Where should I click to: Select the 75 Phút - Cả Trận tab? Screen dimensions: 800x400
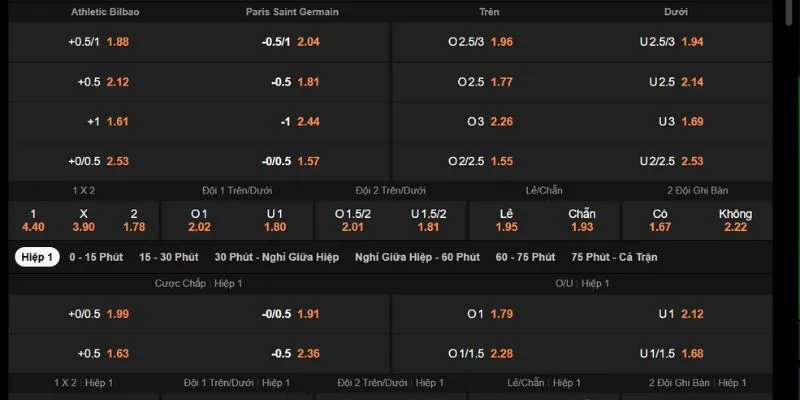(615, 257)
